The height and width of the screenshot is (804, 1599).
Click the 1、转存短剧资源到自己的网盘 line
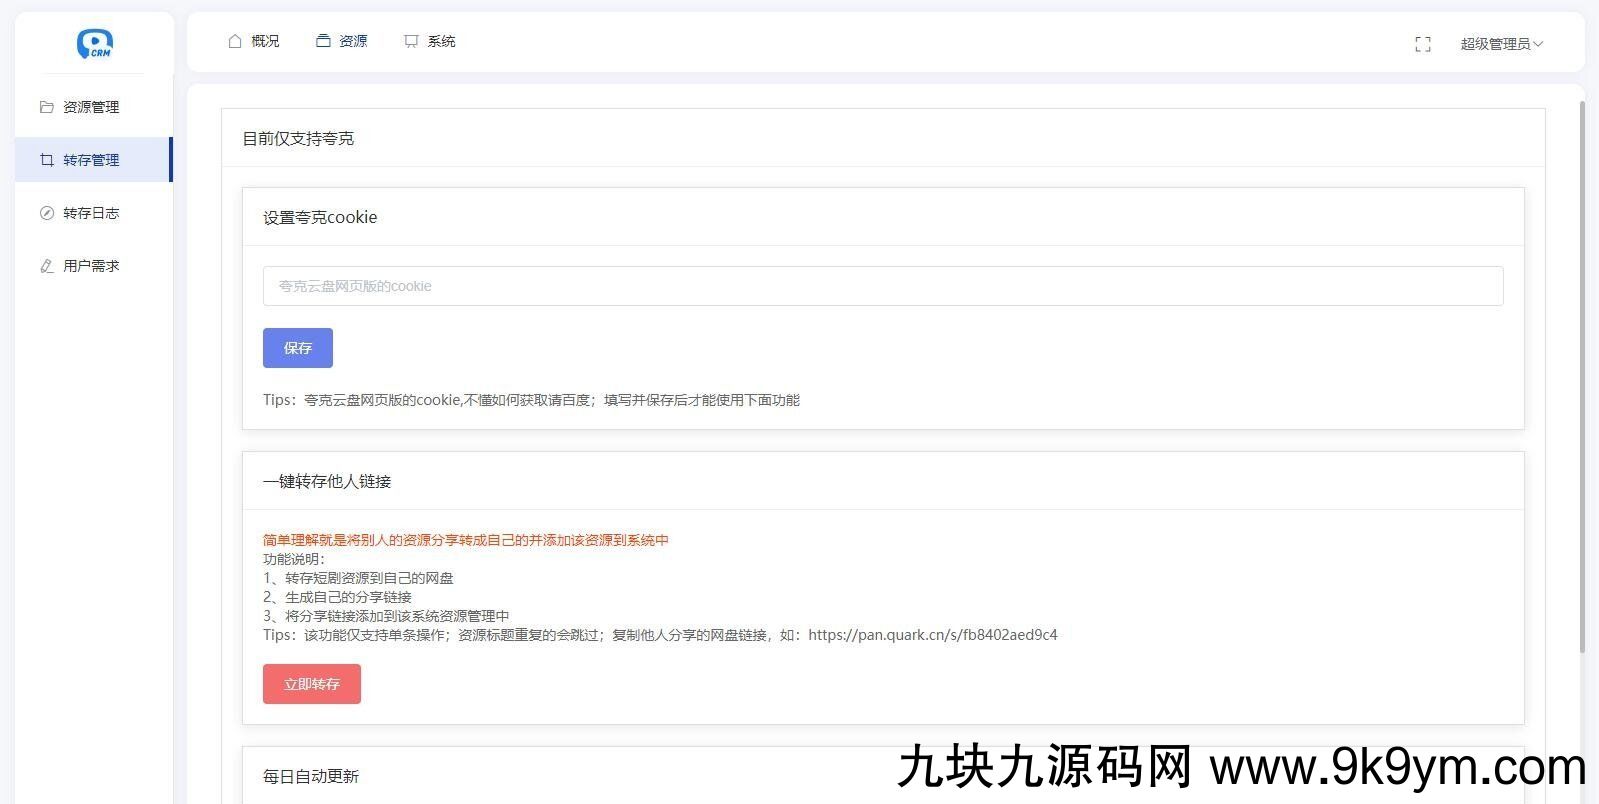click(358, 578)
